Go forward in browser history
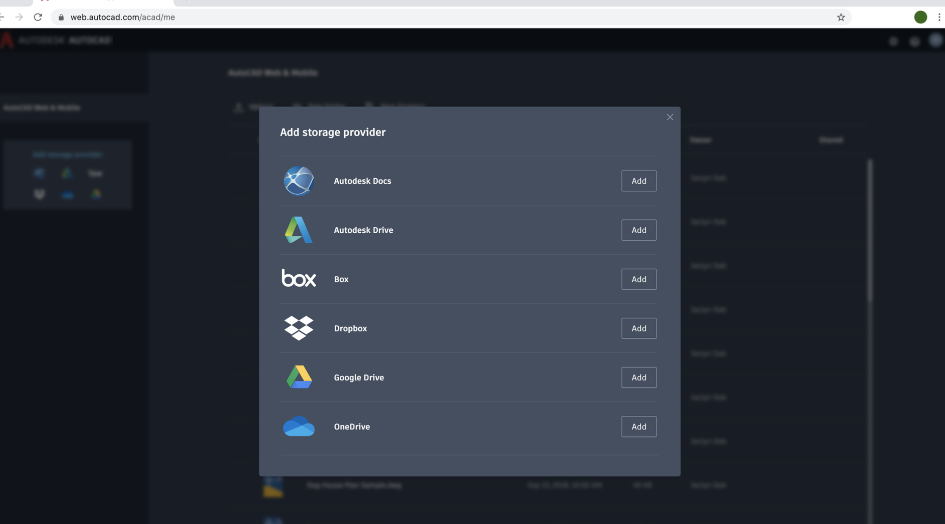 pyautogui.click(x=19, y=17)
